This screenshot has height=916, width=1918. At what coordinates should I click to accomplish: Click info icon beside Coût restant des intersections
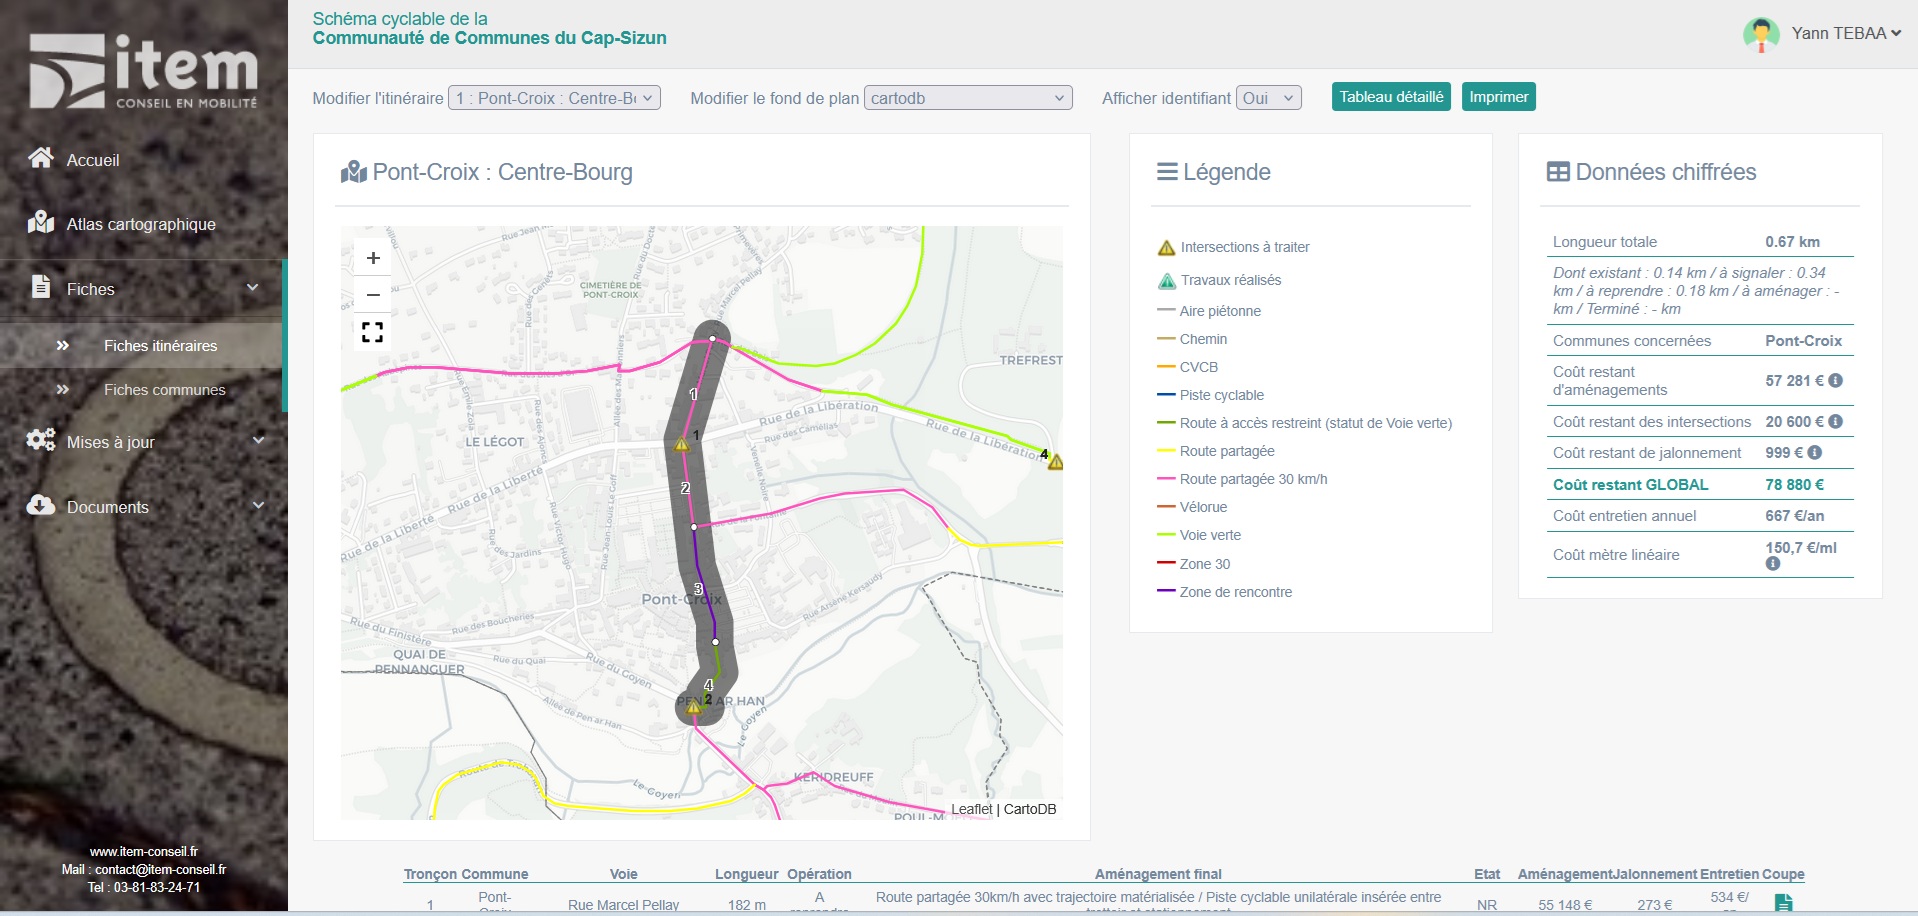[x=1835, y=422]
